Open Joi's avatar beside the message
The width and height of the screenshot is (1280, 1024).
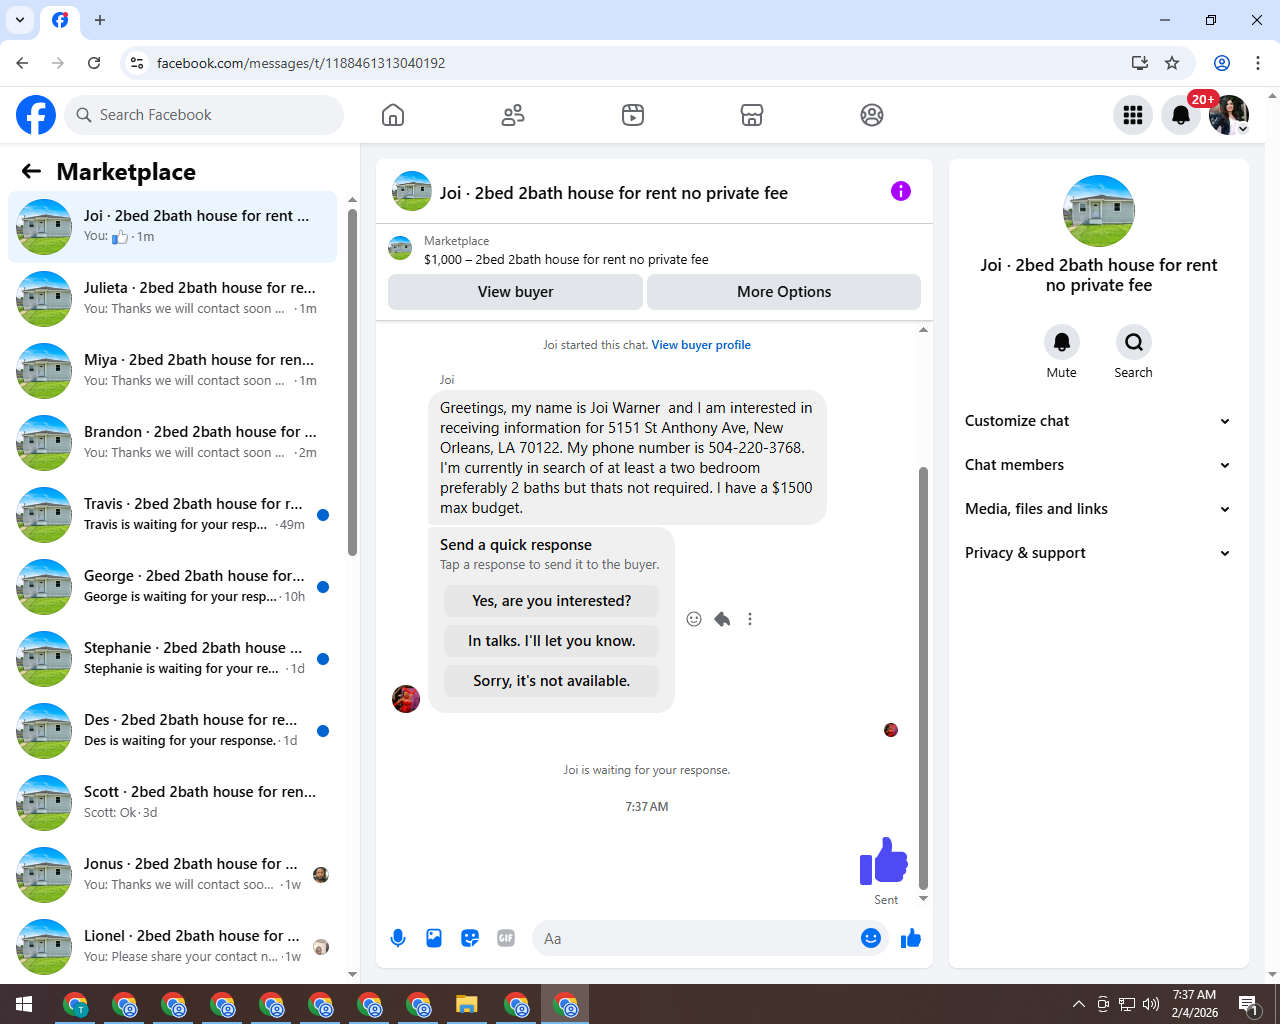406,699
